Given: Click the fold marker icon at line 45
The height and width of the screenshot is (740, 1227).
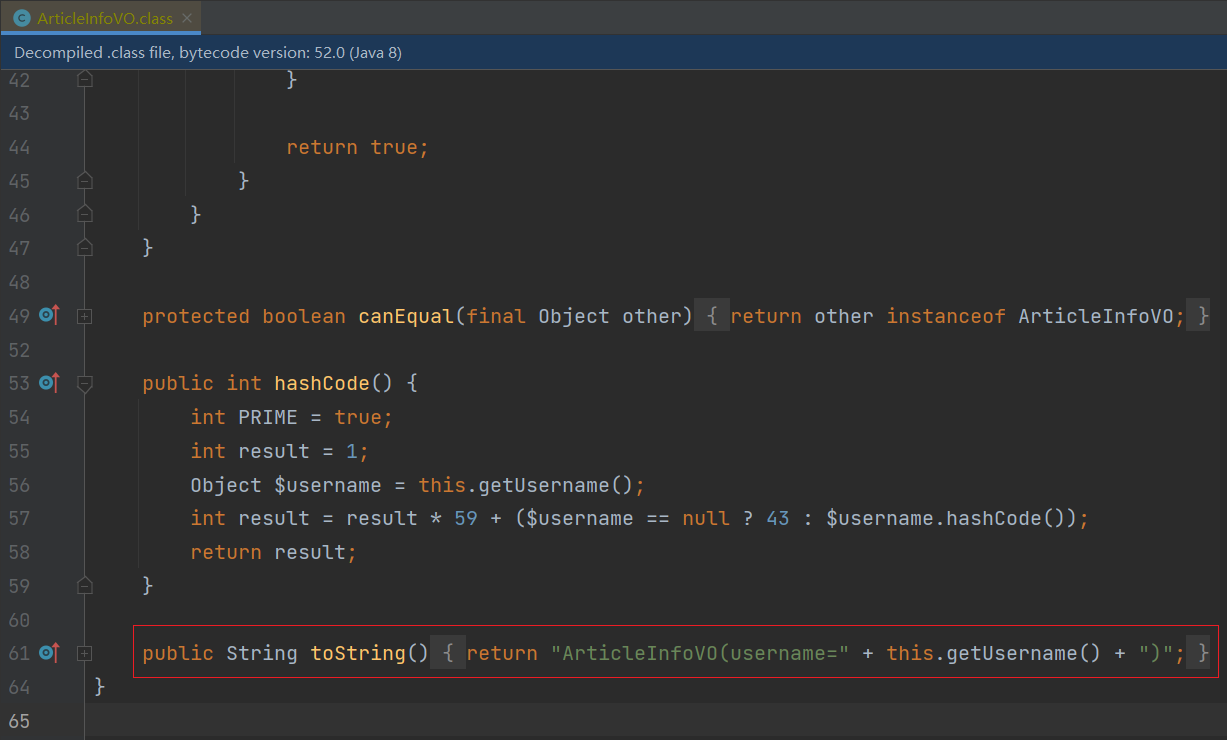Looking at the screenshot, I should [85, 180].
